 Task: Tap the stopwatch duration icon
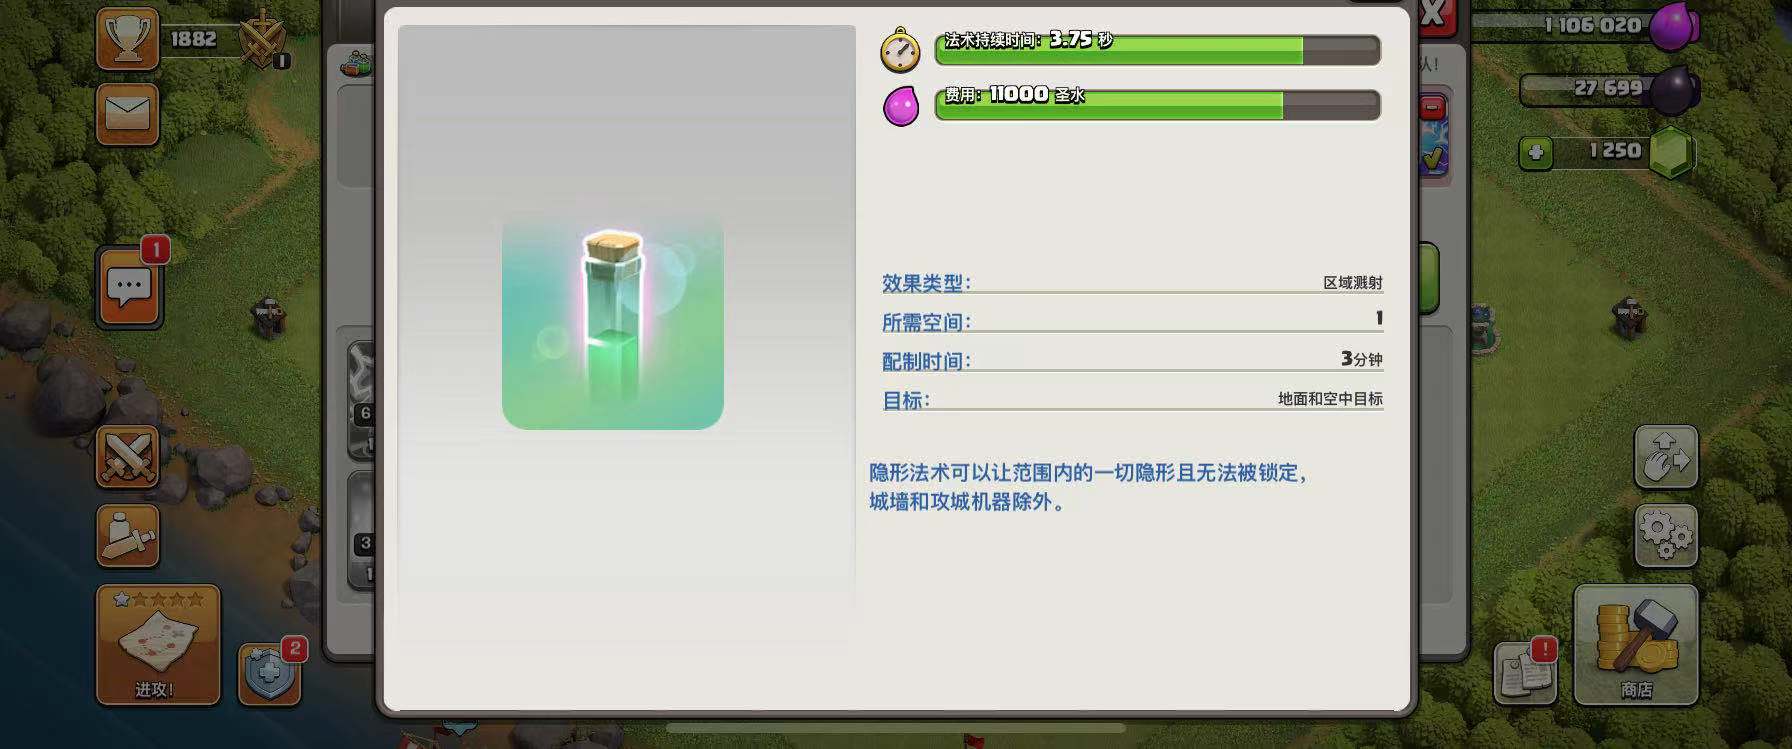pos(900,50)
